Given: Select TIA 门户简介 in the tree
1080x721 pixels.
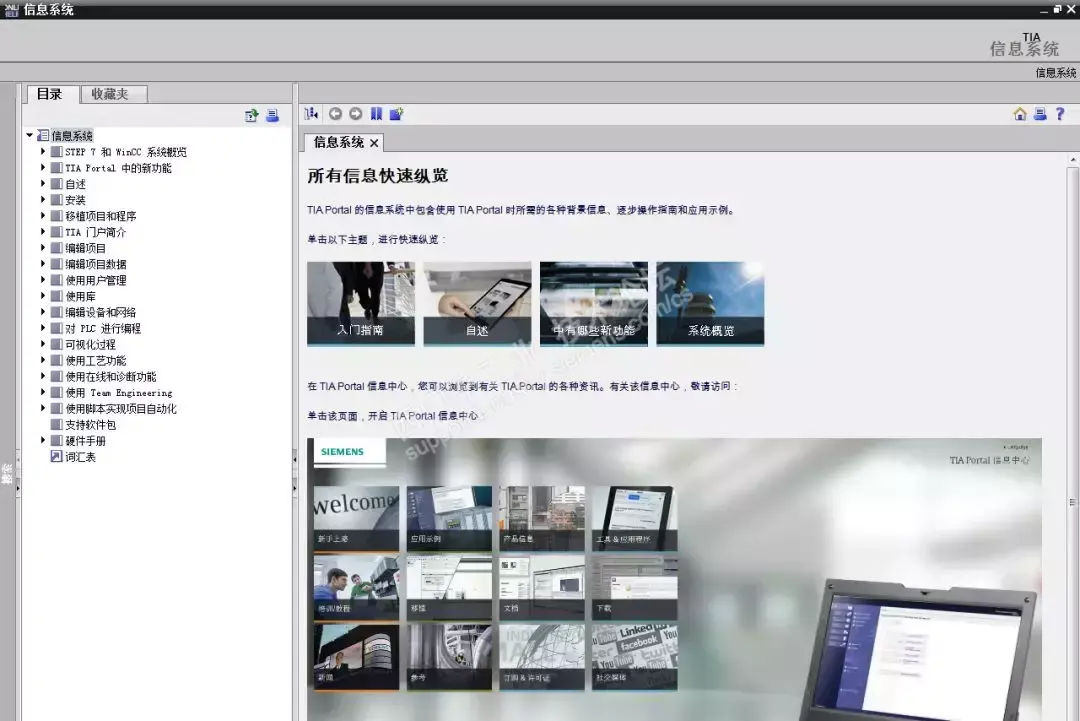Looking at the screenshot, I should click(96, 232).
